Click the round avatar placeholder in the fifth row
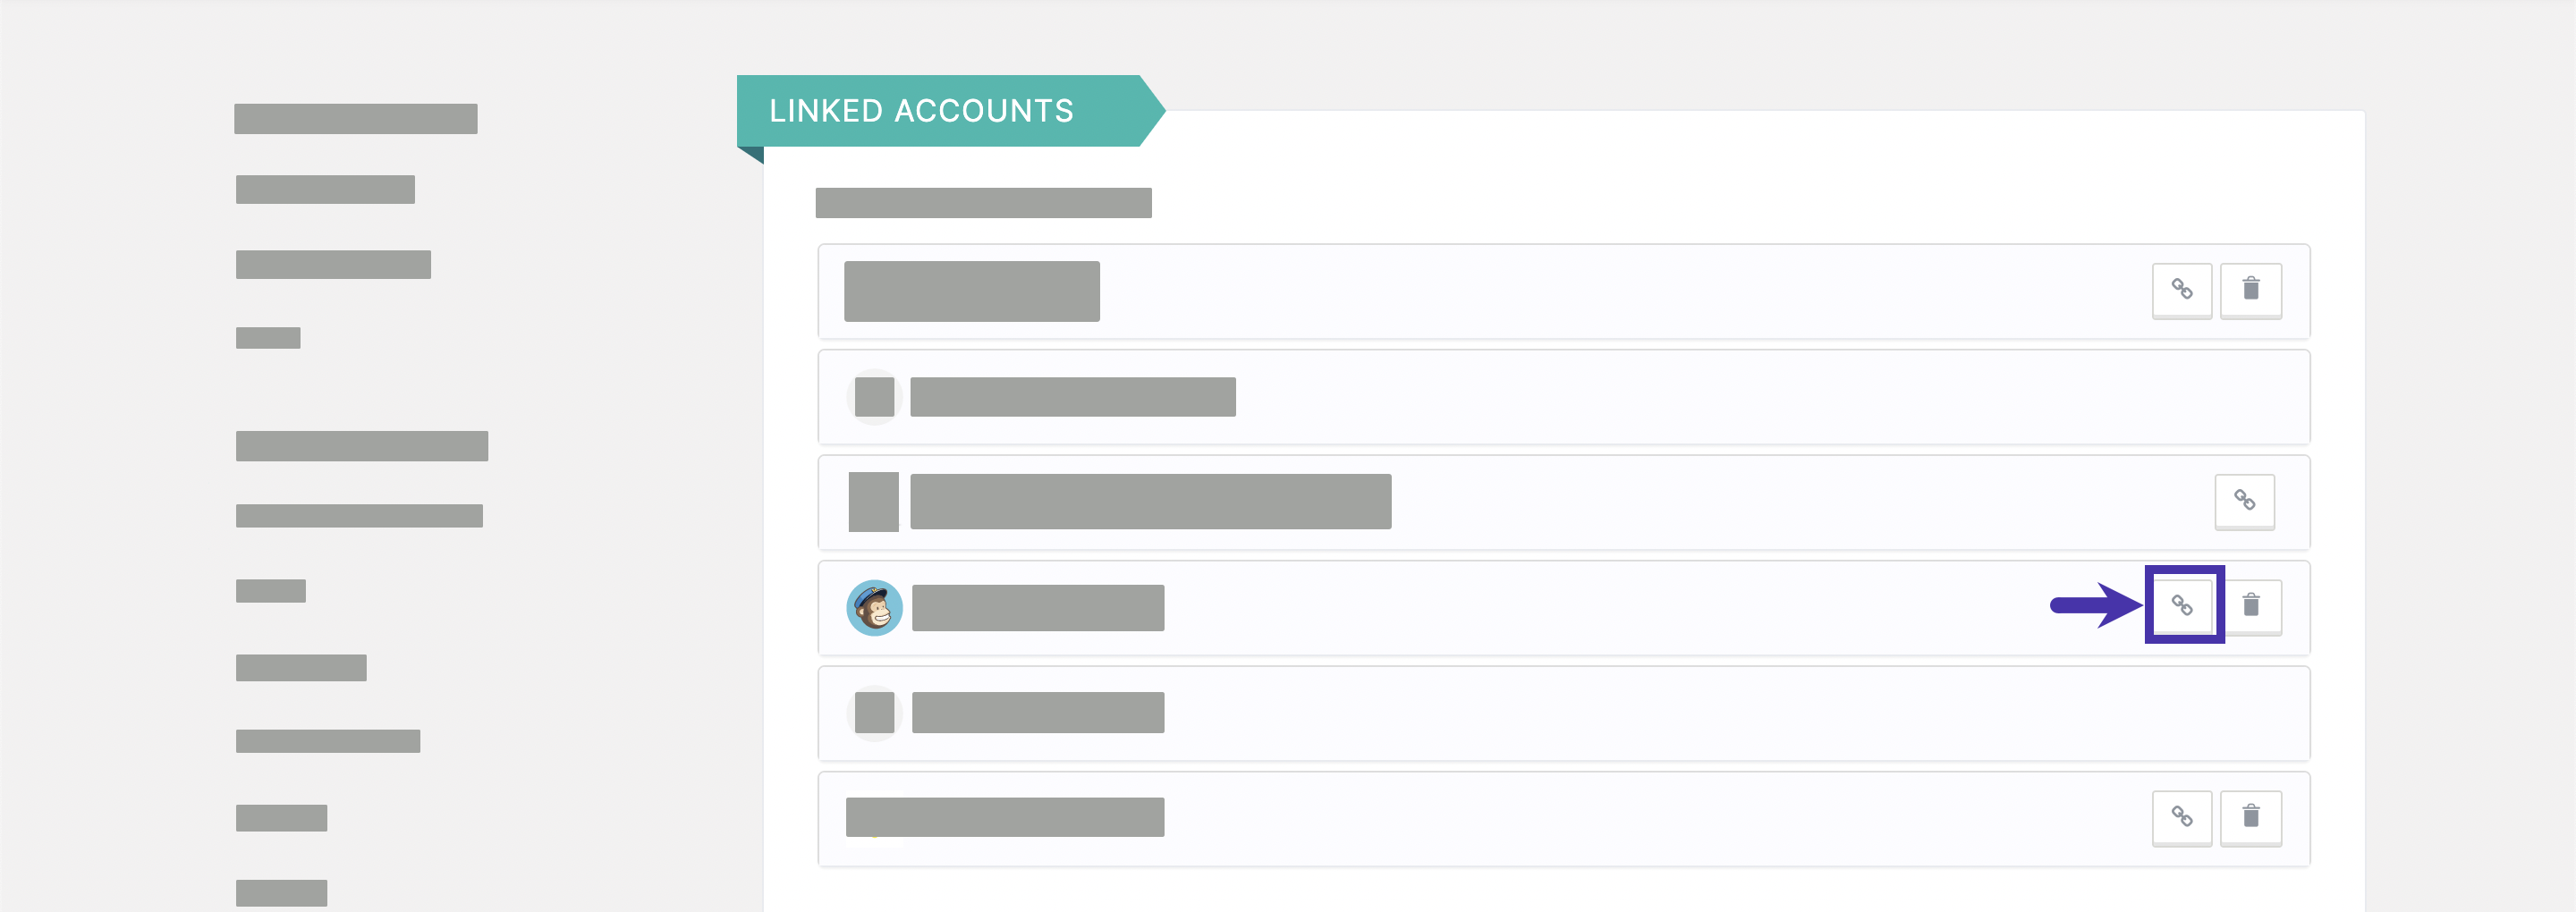The image size is (2576, 912). (875, 713)
